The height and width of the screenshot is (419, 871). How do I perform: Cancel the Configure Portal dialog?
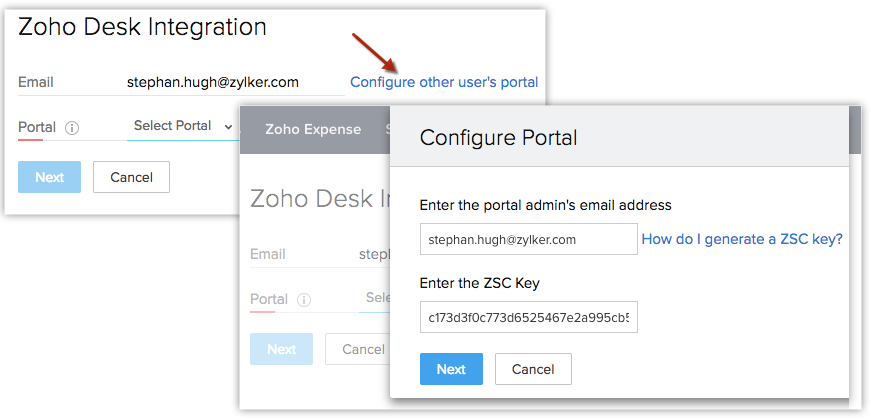532,369
